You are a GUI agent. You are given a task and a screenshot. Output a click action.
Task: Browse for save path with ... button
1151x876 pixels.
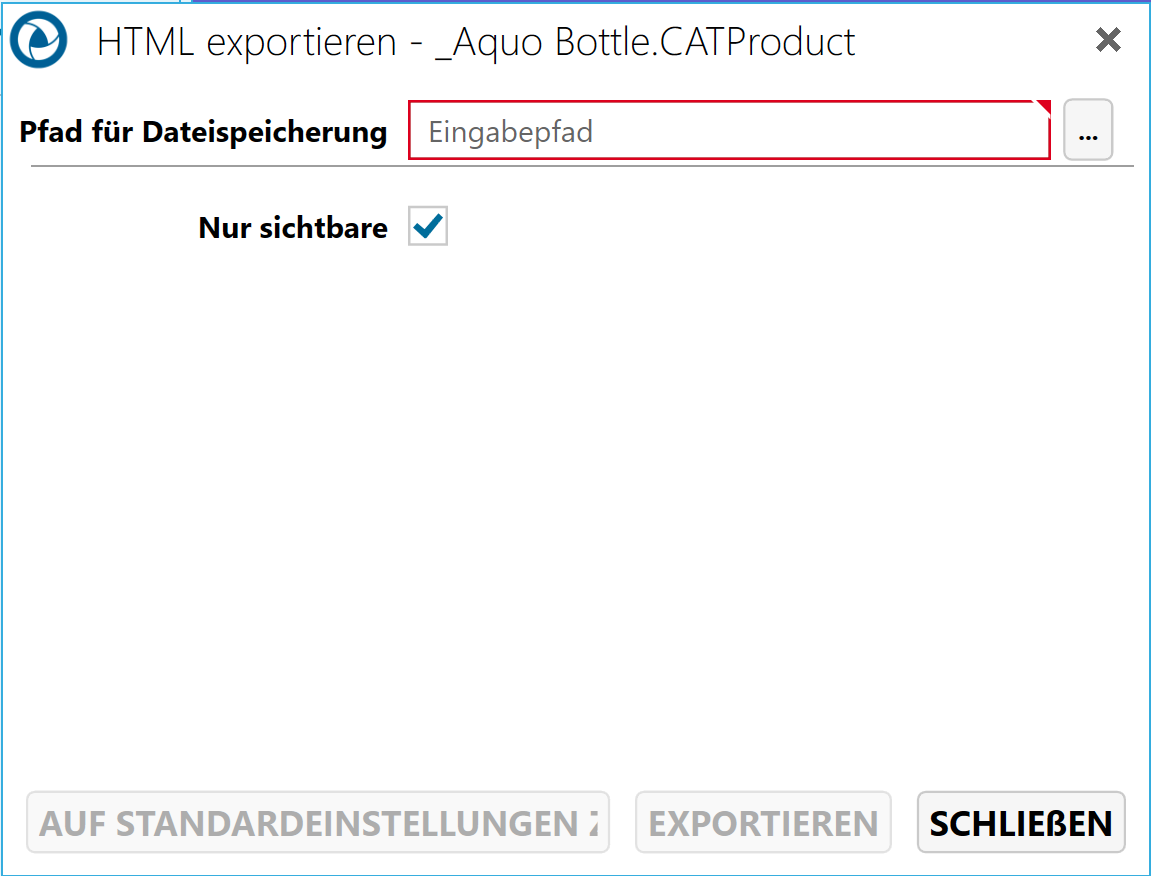[x=1088, y=131]
